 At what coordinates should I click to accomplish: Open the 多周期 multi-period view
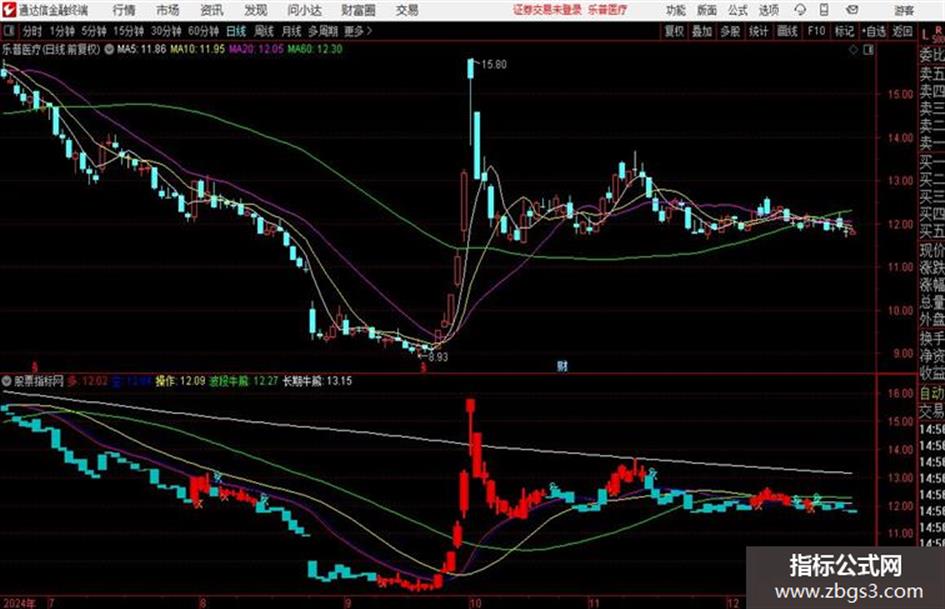(x=323, y=31)
